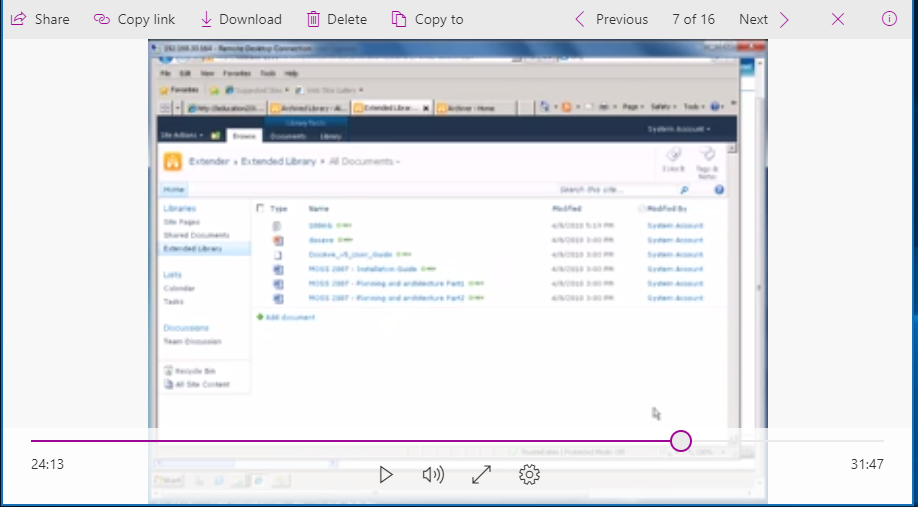The image size is (918, 507).
Task: Click Home tab in video's site navigation
Action: (x=173, y=190)
